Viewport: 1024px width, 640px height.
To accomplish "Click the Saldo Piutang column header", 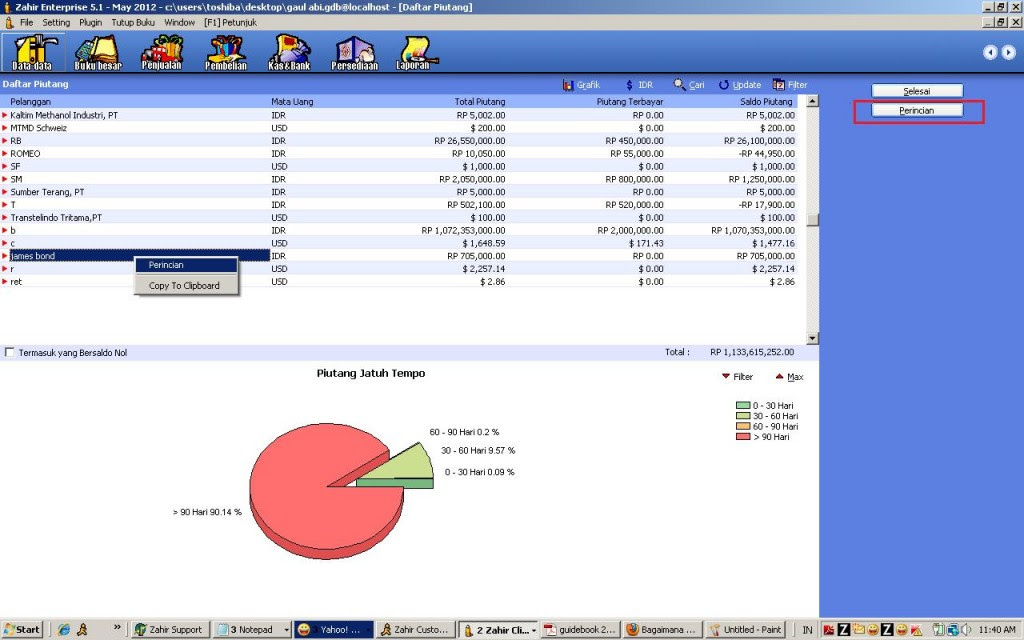I will pyautogui.click(x=766, y=102).
